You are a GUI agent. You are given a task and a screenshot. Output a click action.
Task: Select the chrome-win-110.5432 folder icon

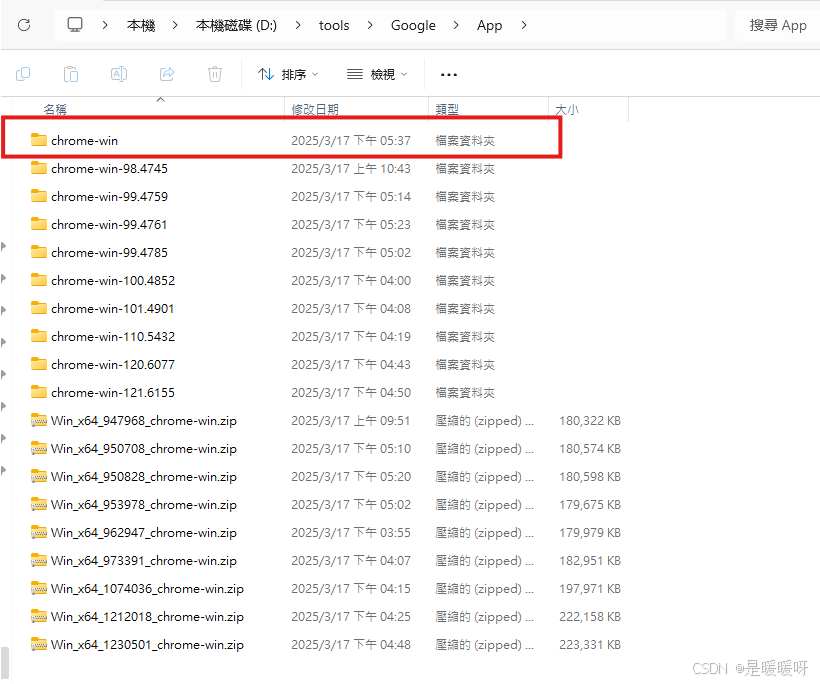(x=39, y=336)
